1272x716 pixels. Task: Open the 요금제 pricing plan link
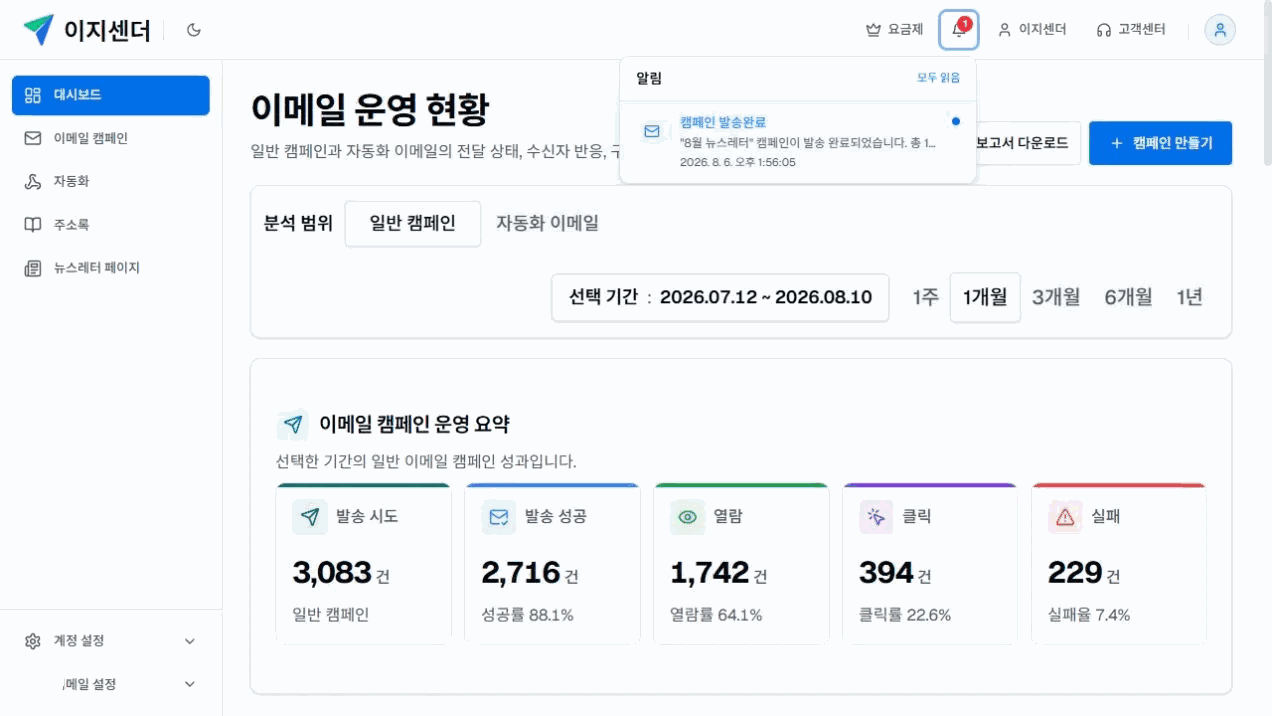(894, 30)
